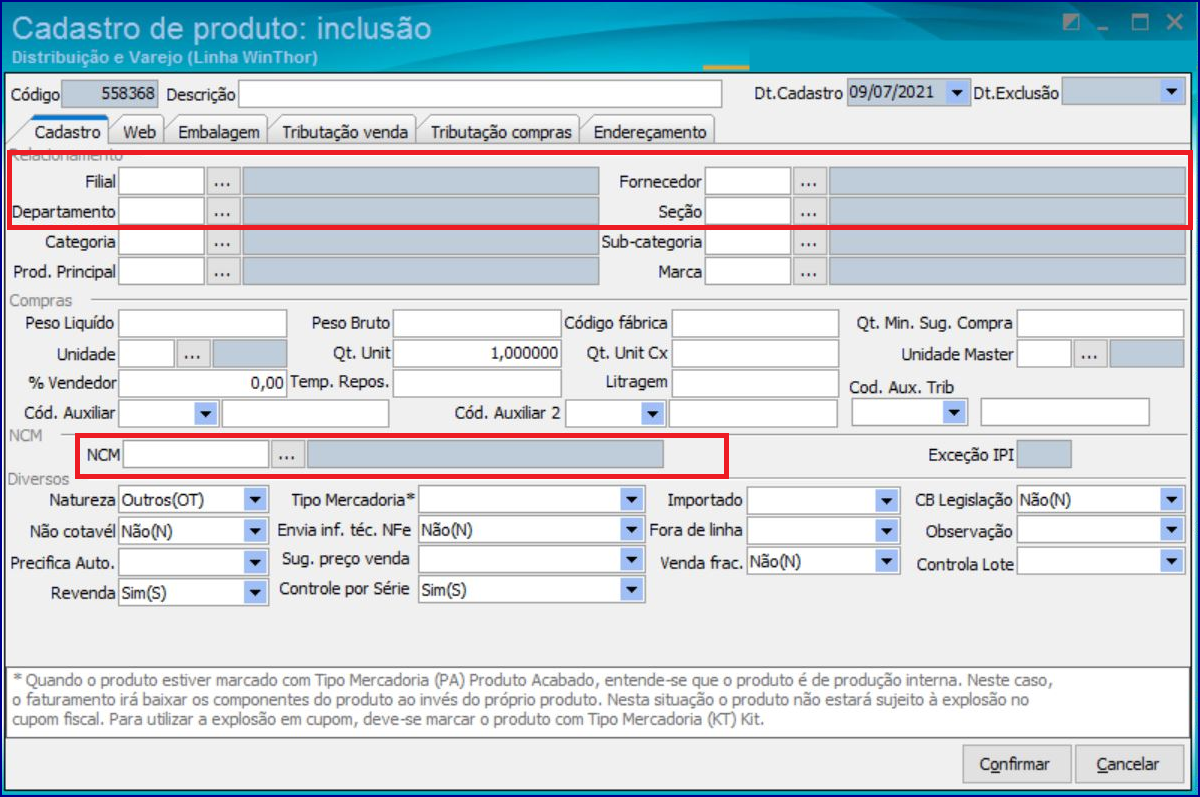The image size is (1200, 797).
Task: Expand the Cód. Auxiliar 2 type dropdown
Action: pyautogui.click(x=653, y=413)
